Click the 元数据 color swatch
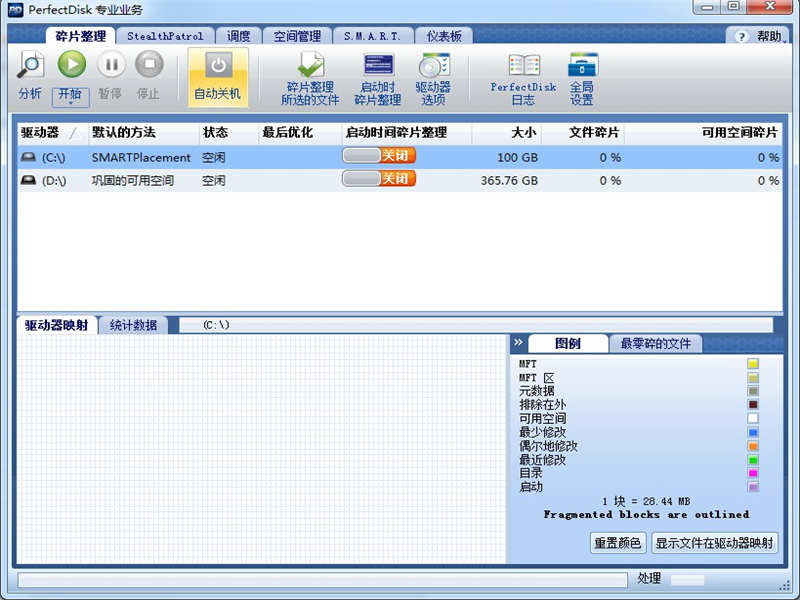 point(753,391)
